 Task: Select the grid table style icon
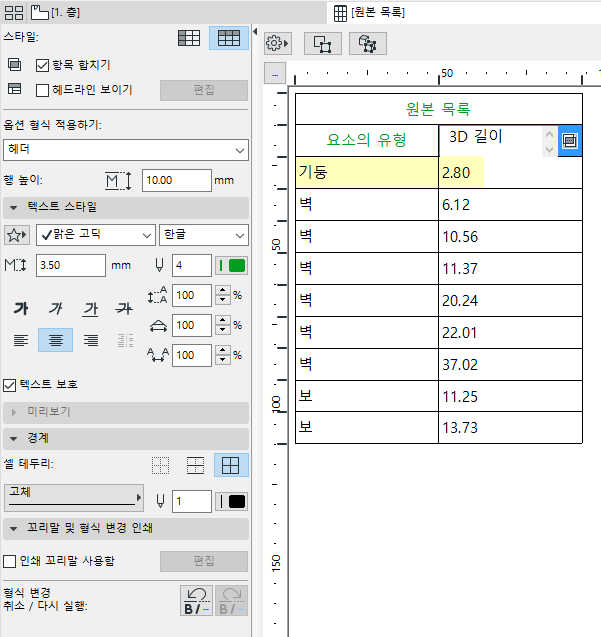click(229, 38)
